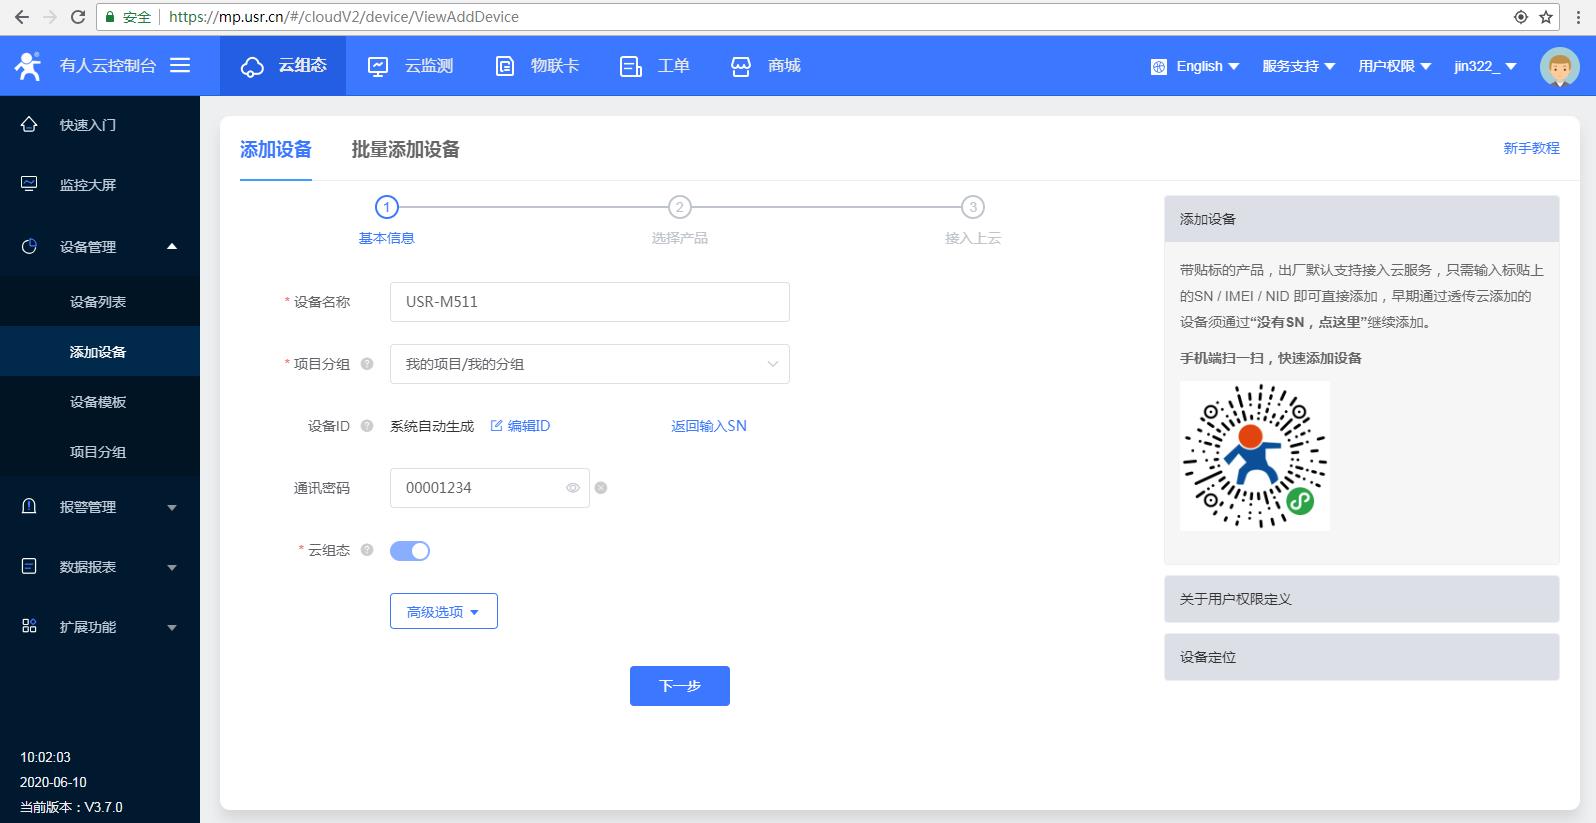Click the hamburger menu icon to collapse sidebar
This screenshot has width=1596, height=823.
point(180,65)
